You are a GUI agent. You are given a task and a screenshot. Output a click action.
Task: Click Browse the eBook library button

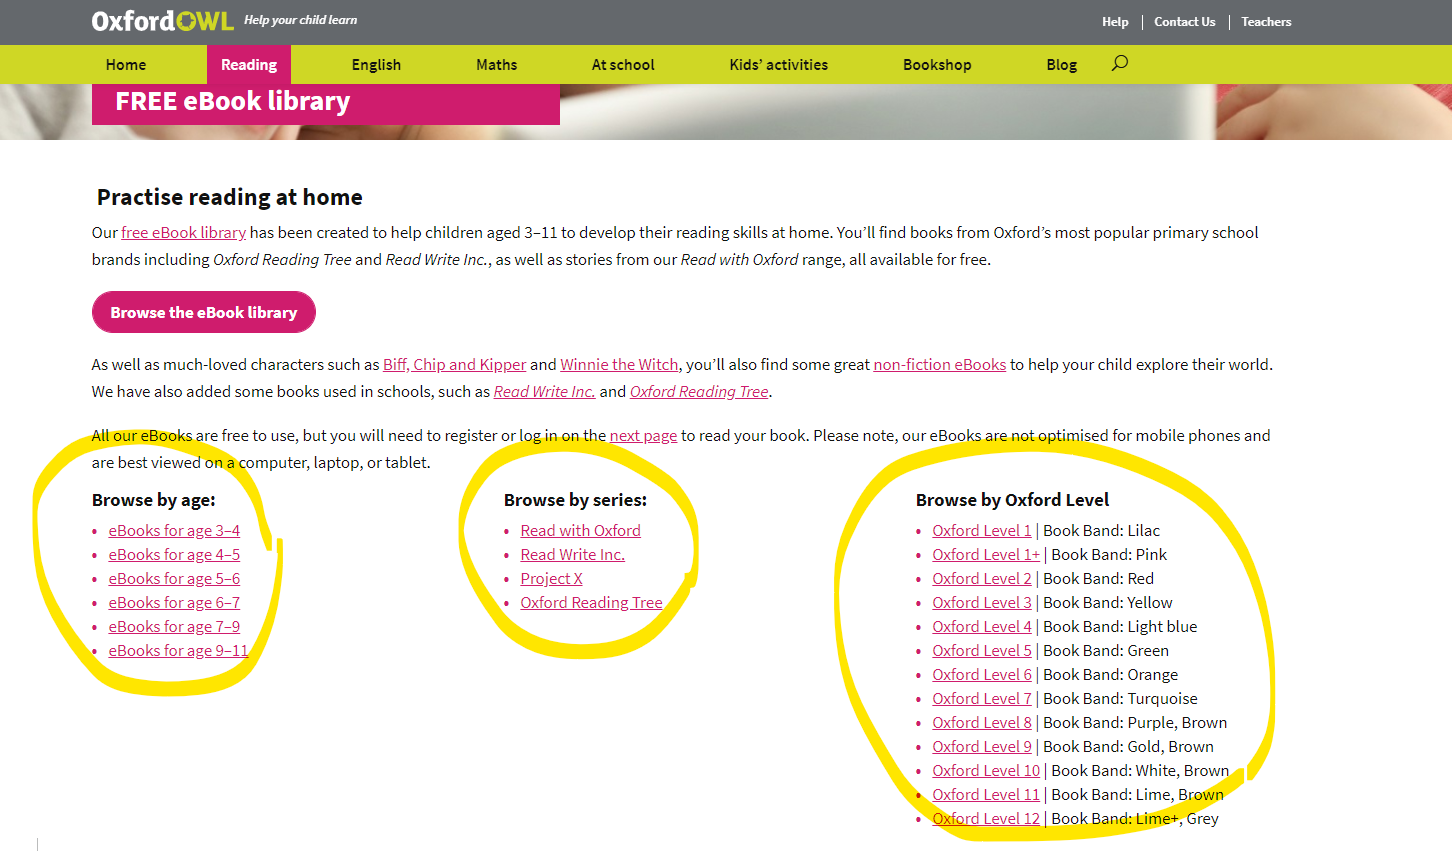pyautogui.click(x=204, y=312)
